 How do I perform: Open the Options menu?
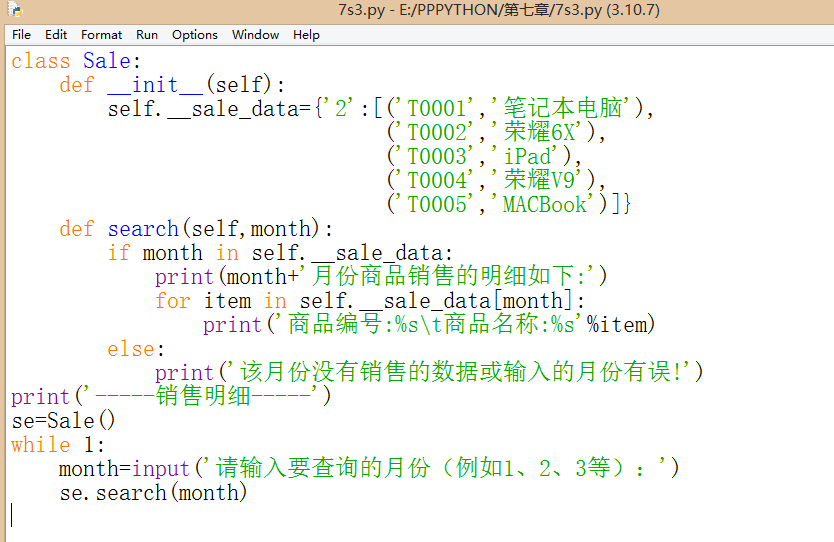(195, 35)
